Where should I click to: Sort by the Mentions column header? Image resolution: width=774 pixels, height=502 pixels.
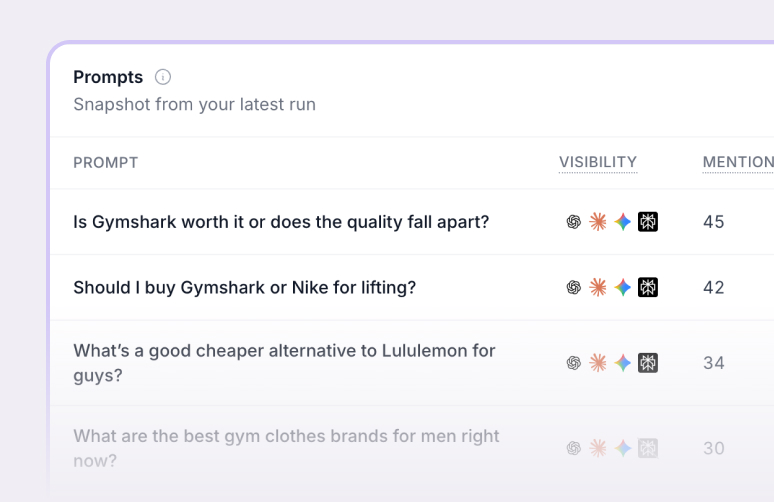[x=738, y=162]
